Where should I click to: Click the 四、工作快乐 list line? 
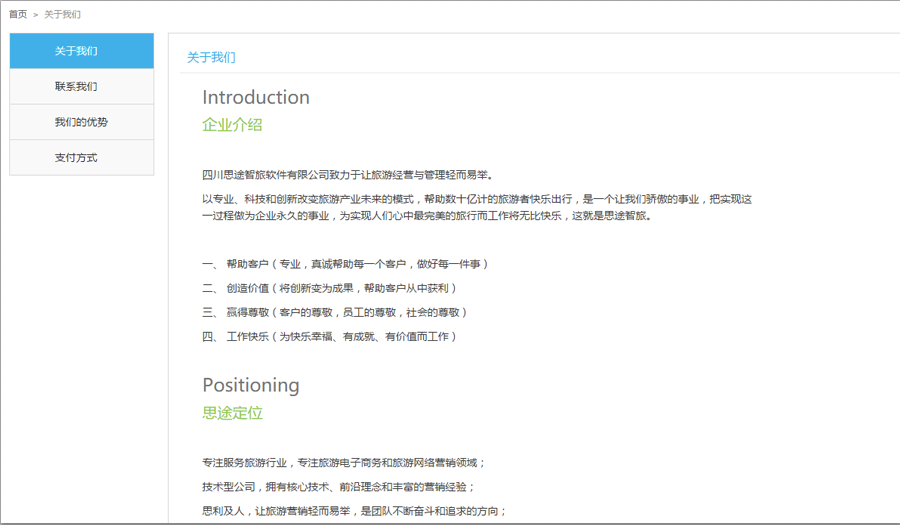click(x=329, y=336)
